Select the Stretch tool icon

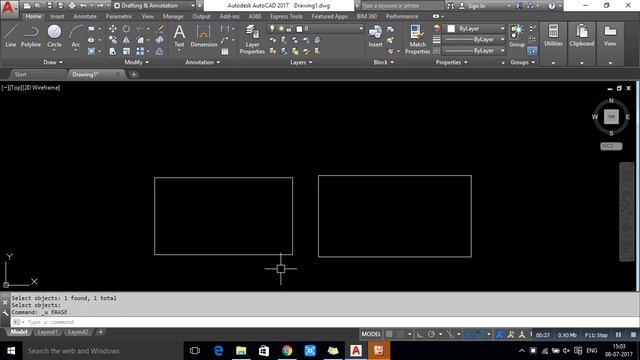pyautogui.click(x=113, y=51)
